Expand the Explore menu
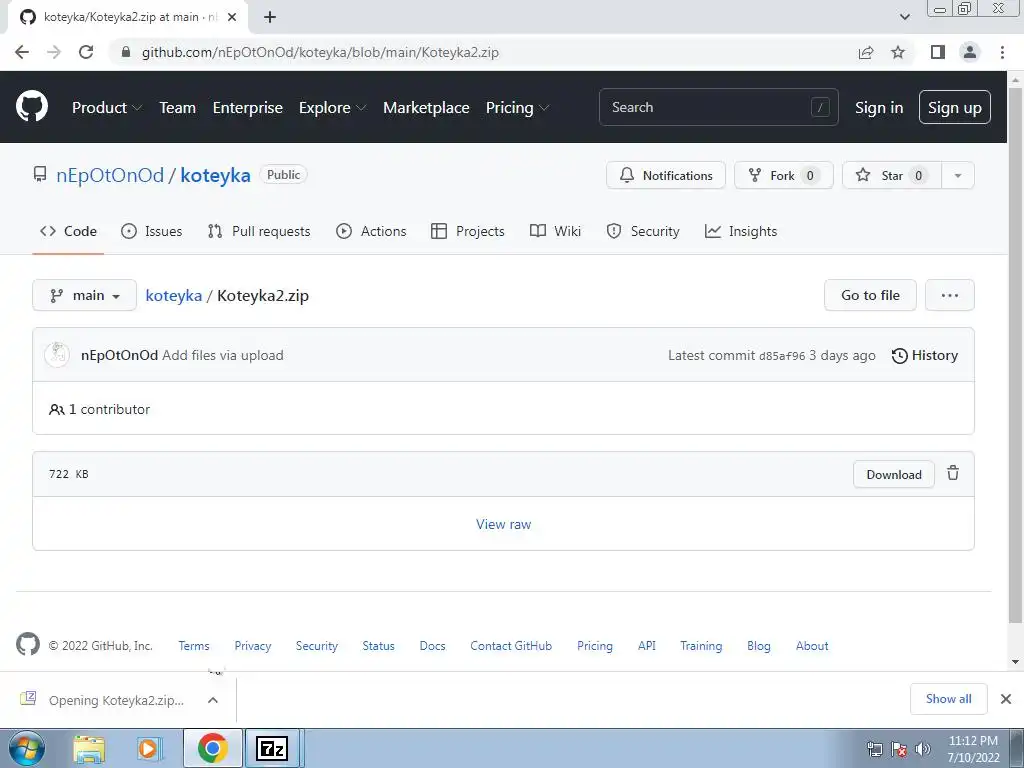The width and height of the screenshot is (1024, 768). click(332, 108)
